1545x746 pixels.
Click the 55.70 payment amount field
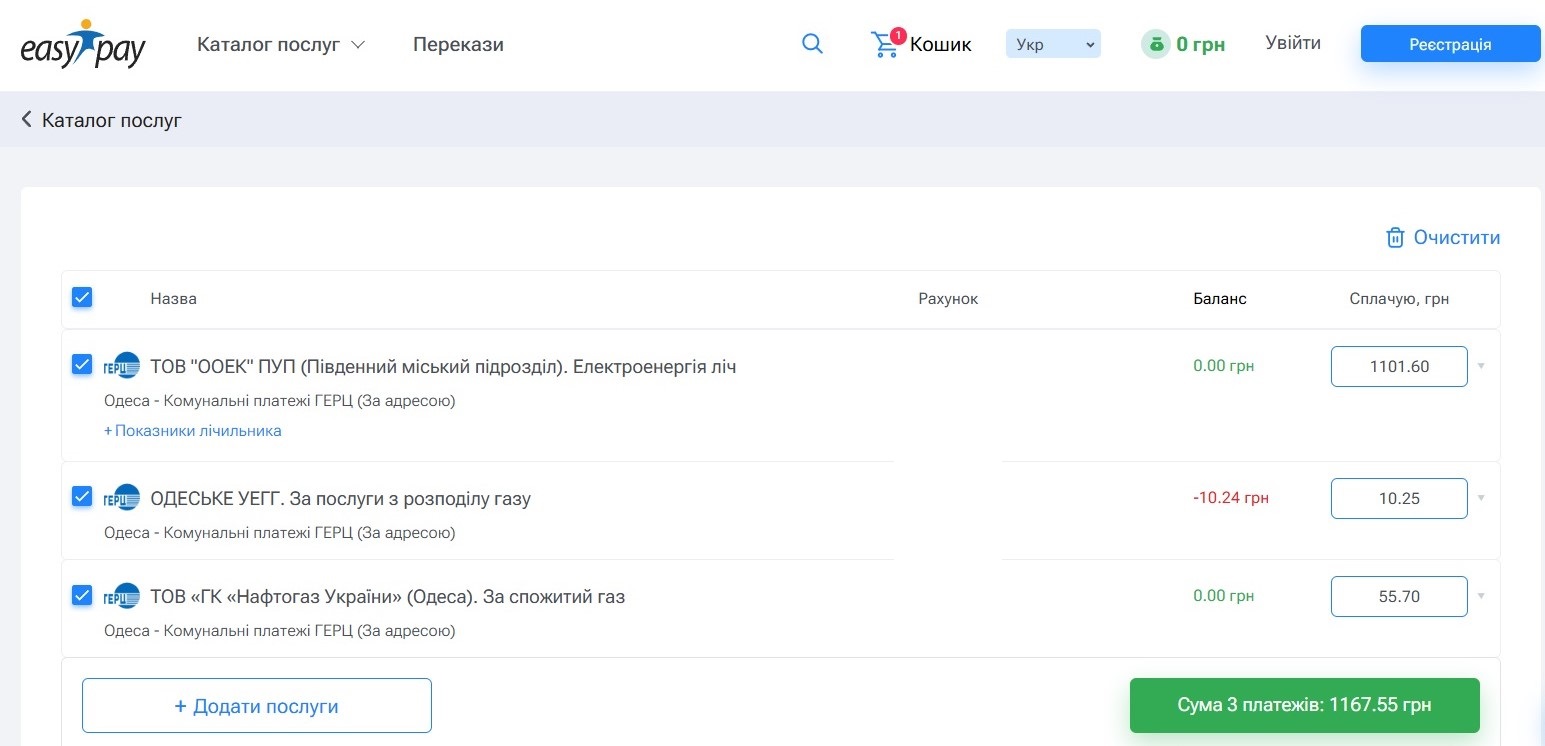[x=1399, y=596]
